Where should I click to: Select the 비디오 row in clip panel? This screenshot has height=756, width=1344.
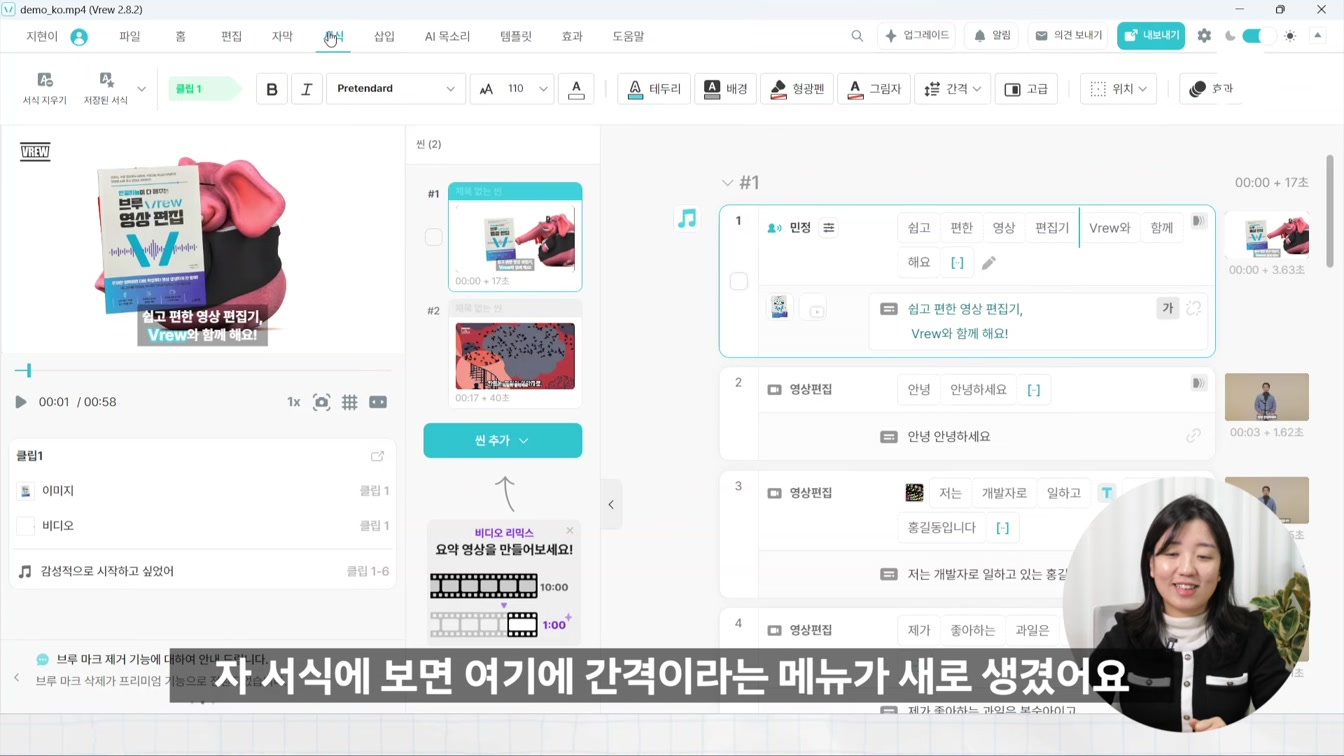pos(203,526)
